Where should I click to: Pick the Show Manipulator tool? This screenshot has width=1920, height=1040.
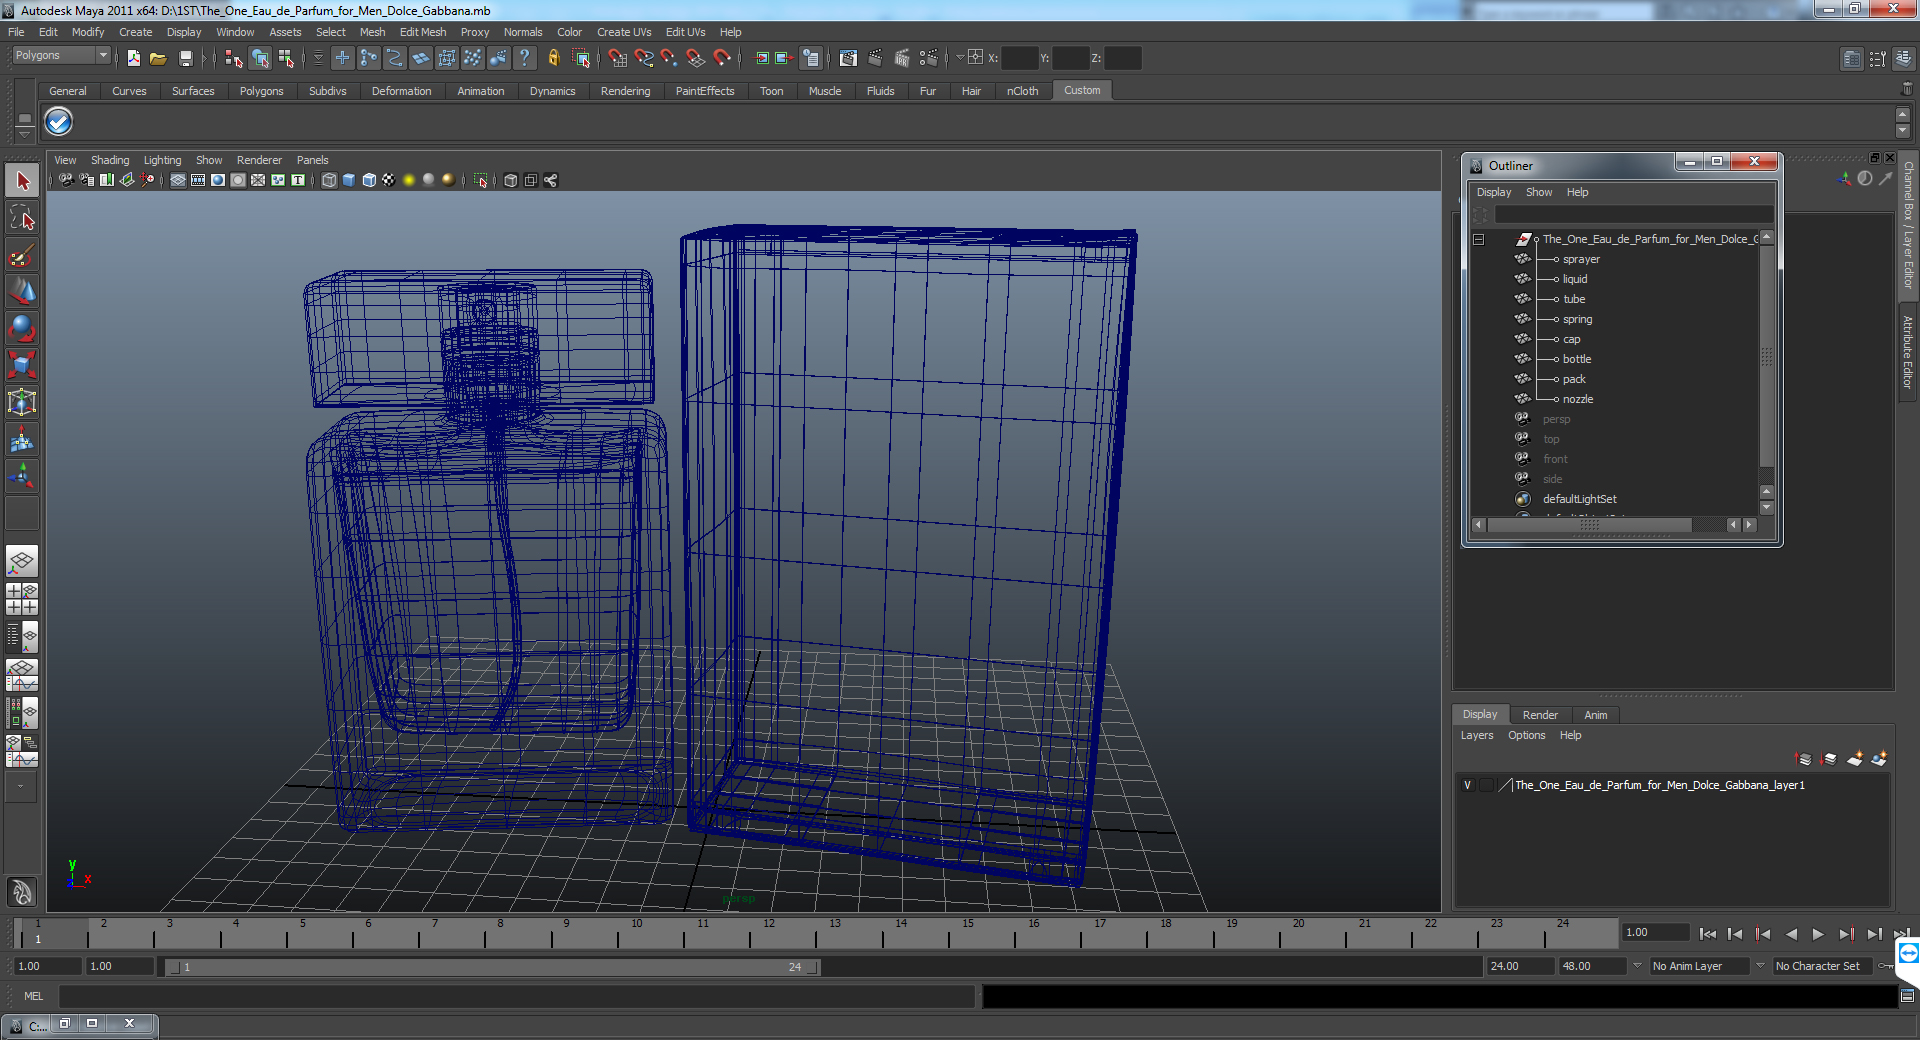click(x=22, y=476)
